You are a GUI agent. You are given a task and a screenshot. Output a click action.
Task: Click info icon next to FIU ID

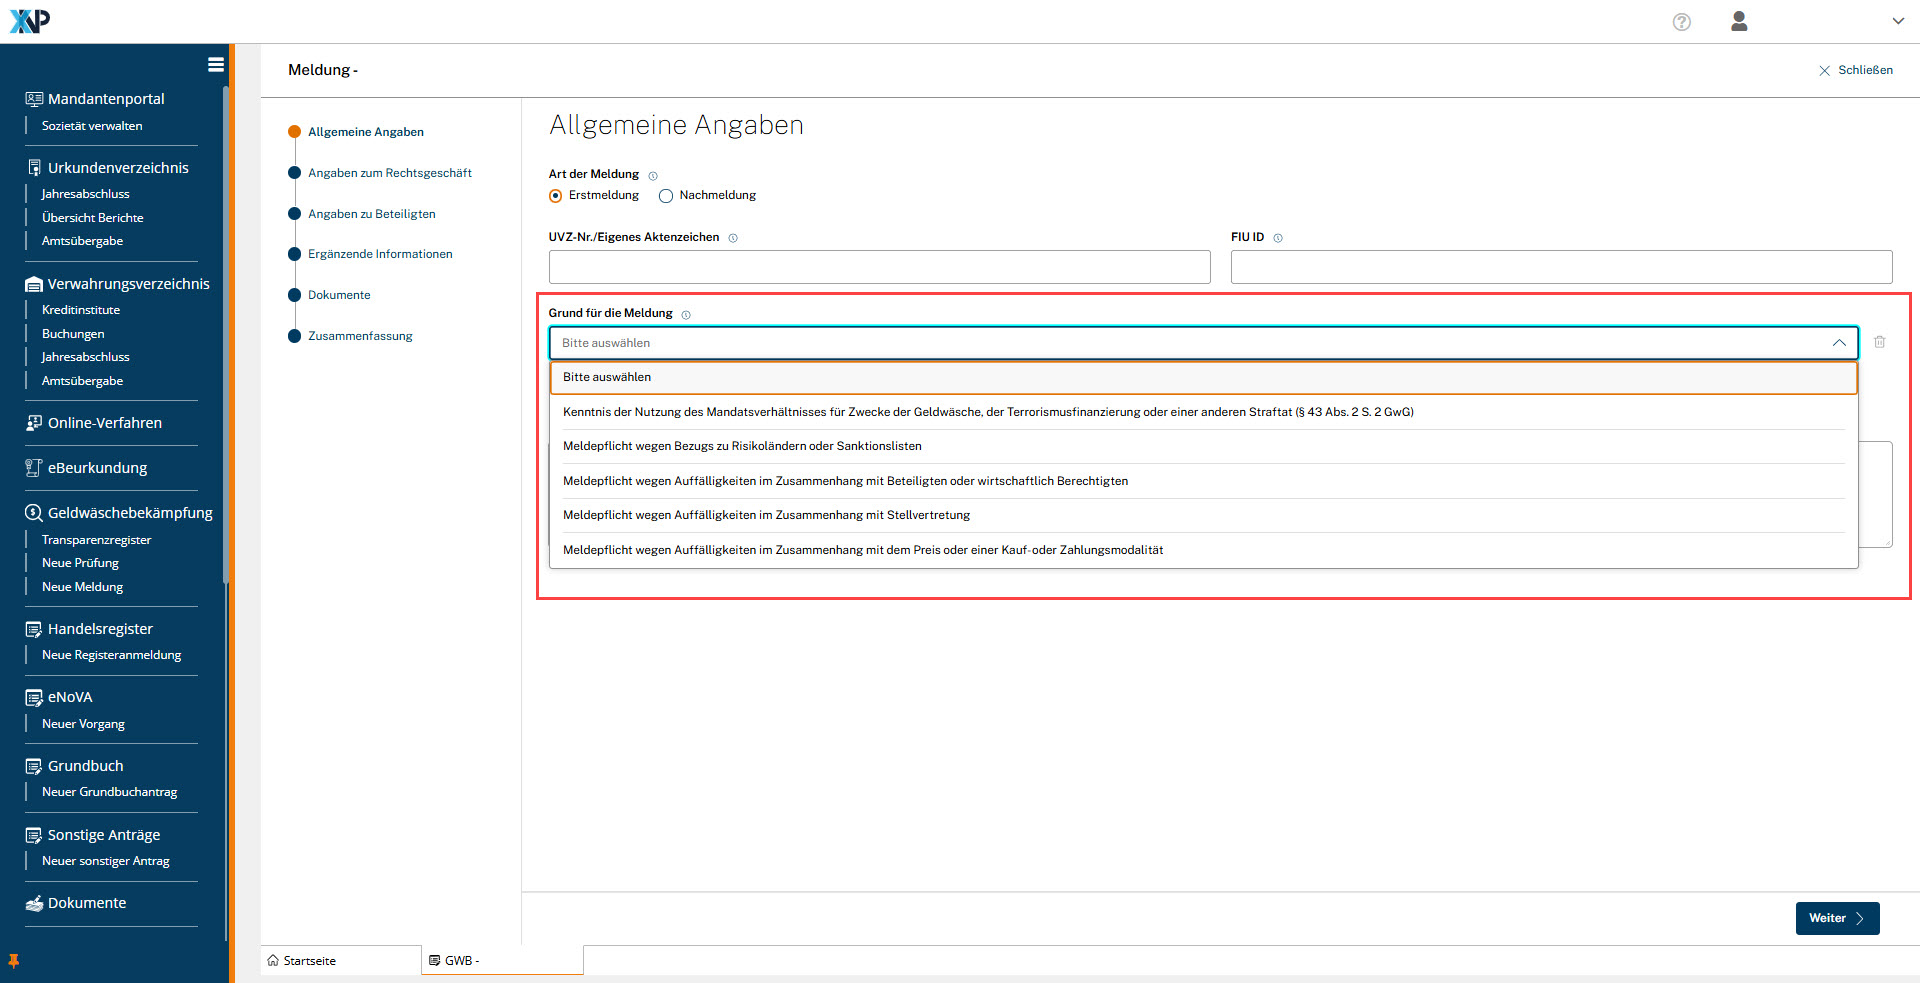tap(1277, 238)
